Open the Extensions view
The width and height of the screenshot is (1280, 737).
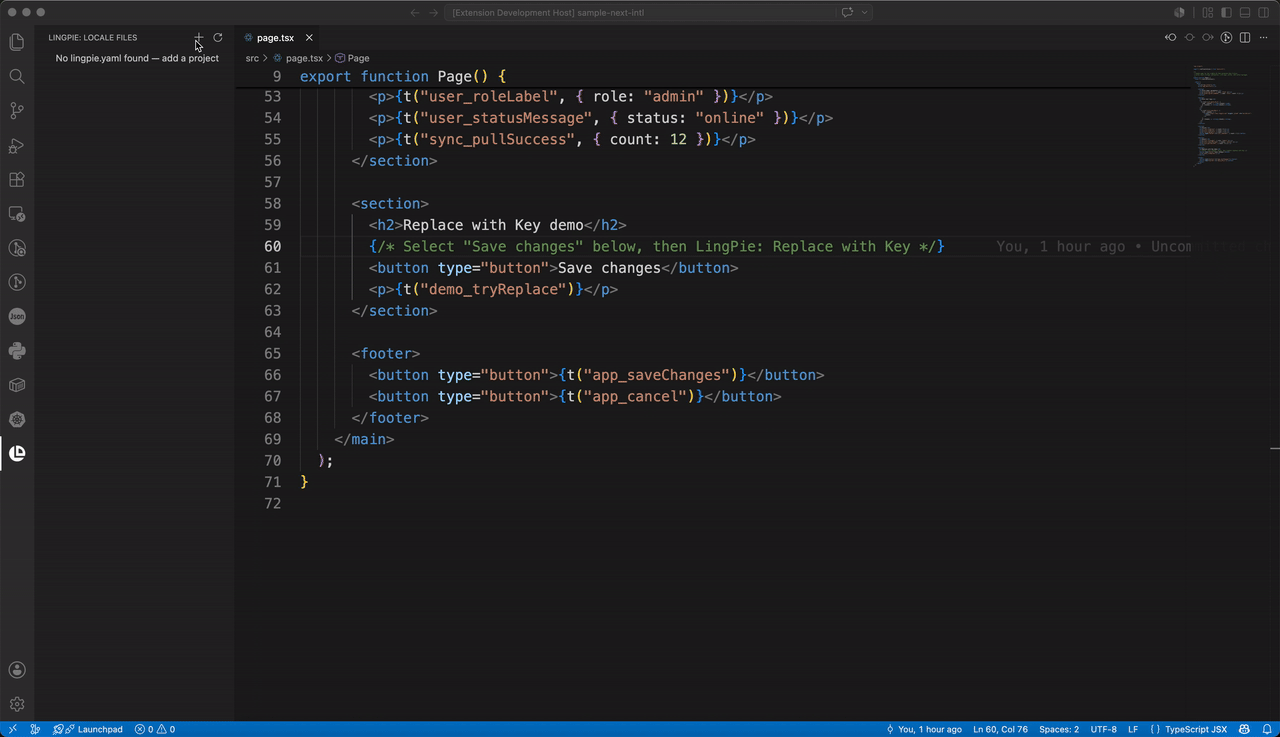pos(16,180)
